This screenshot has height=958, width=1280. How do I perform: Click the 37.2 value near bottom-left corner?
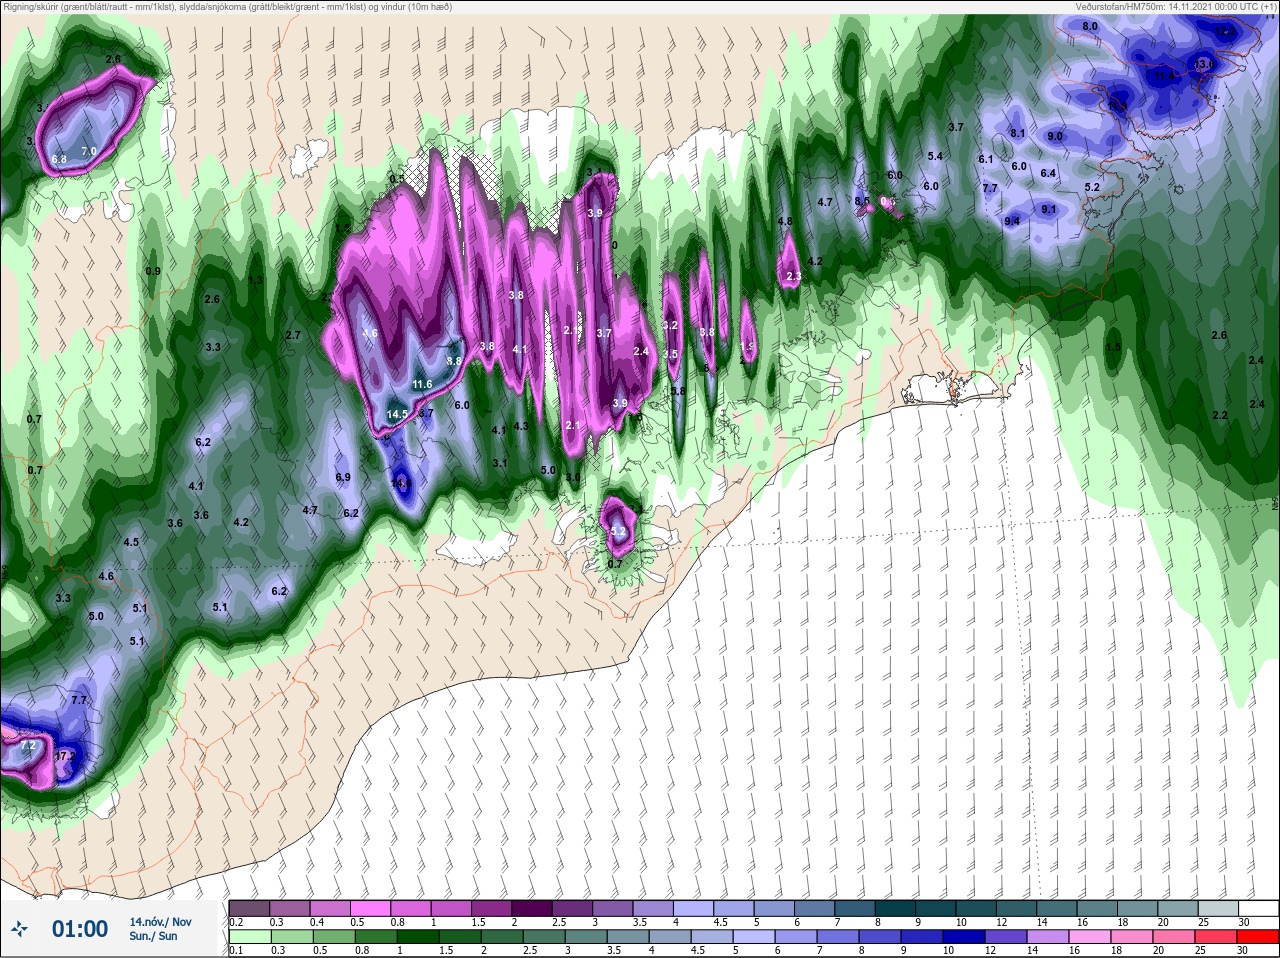[65, 757]
